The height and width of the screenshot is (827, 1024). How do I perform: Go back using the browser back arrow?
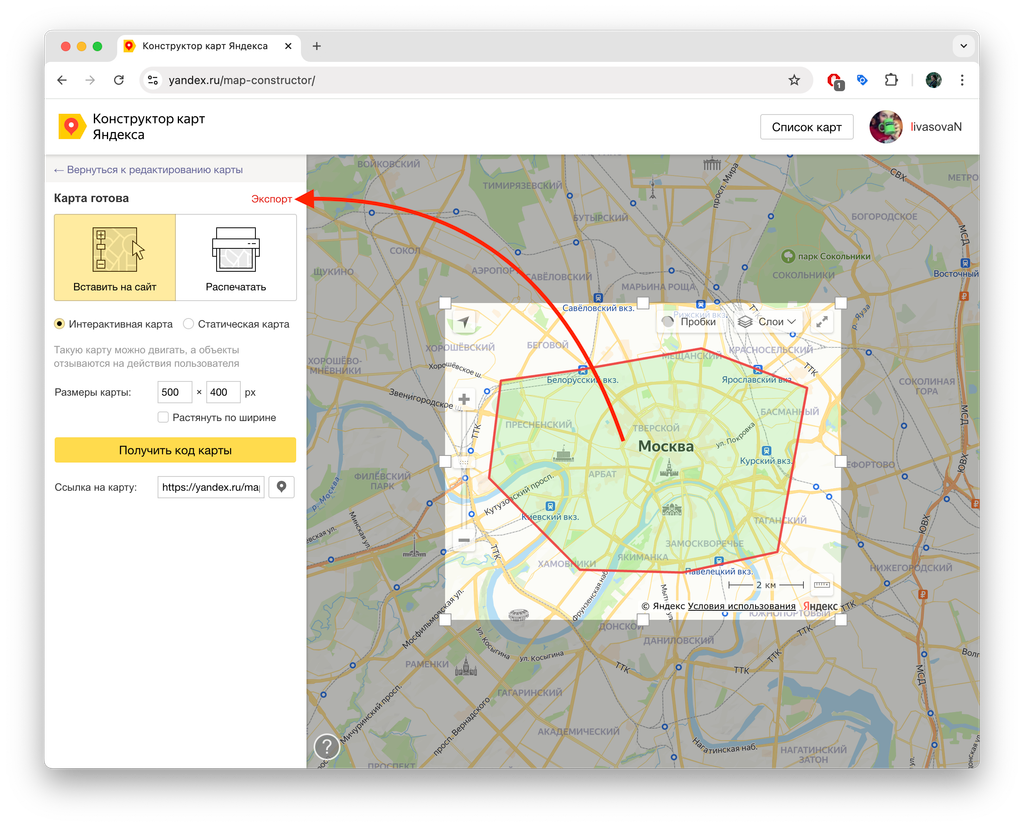[62, 80]
